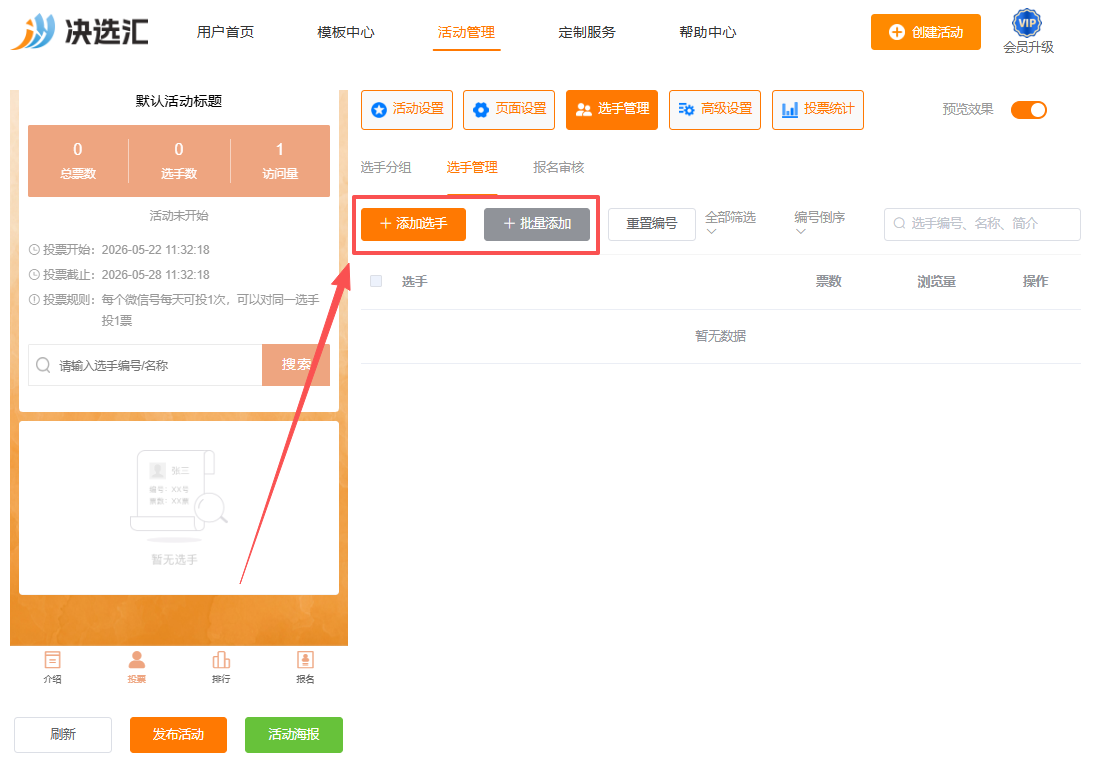This screenshot has height=772, width=1097.
Task: Tick the select-all checkbox beside 选手
Action: click(376, 281)
